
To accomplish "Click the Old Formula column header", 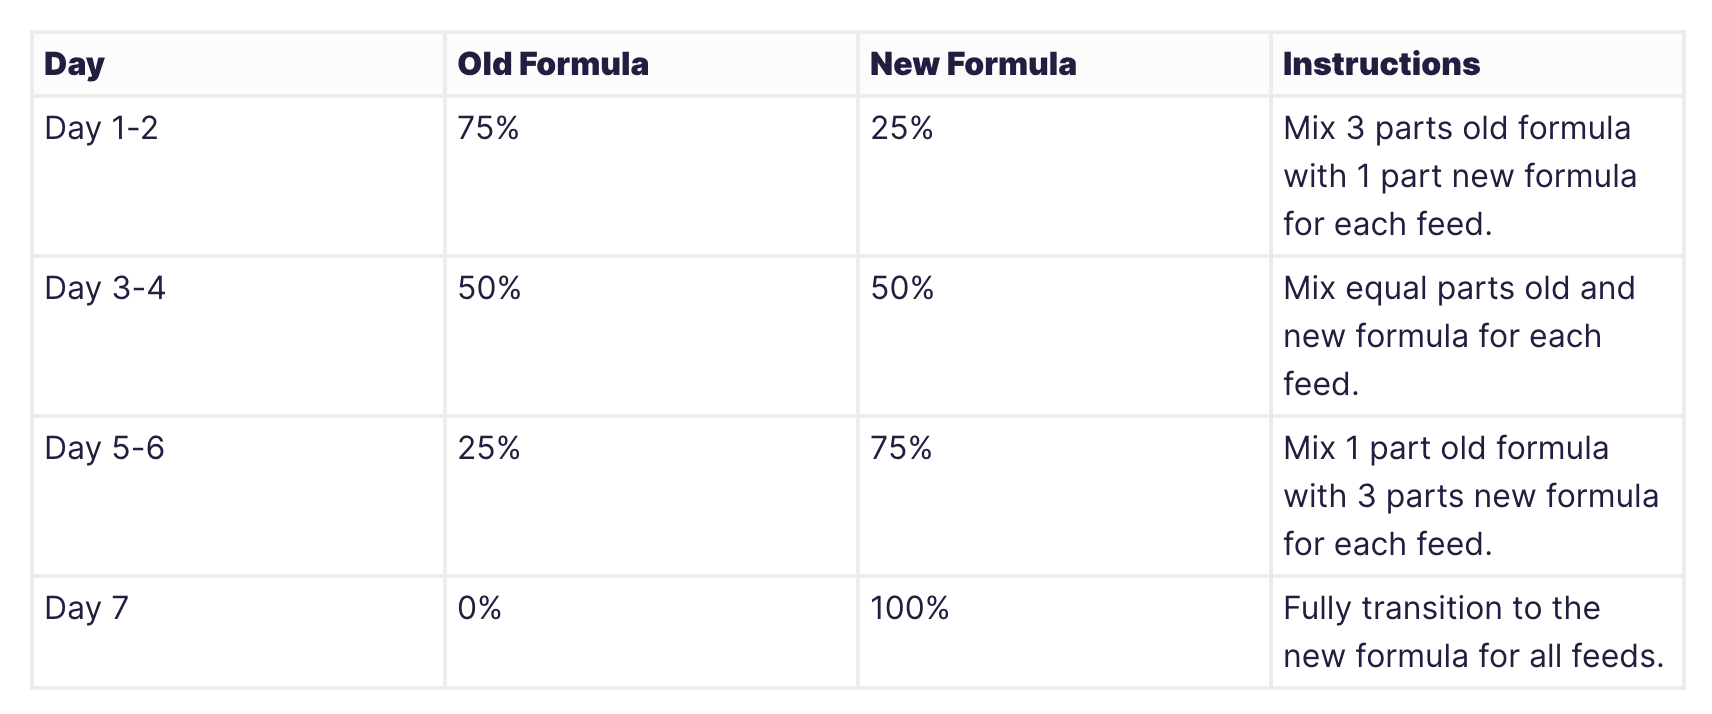I will [x=553, y=64].
